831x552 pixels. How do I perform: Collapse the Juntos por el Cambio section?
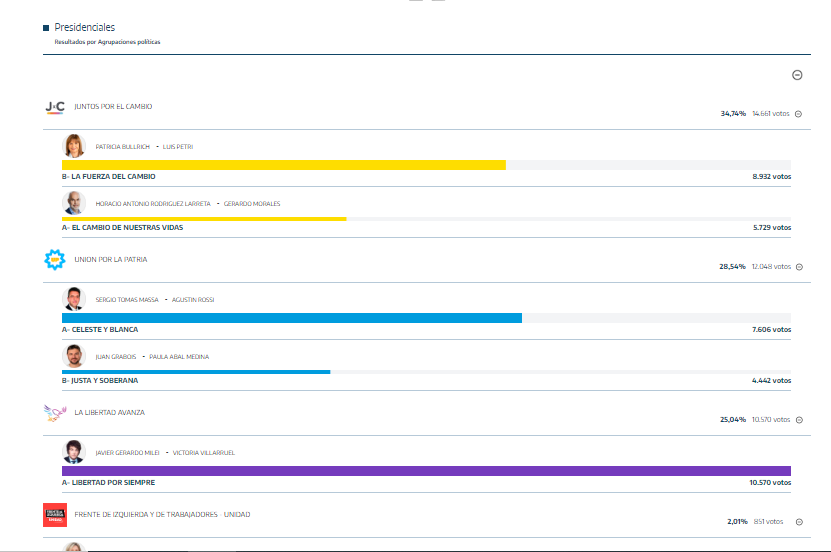click(x=798, y=114)
